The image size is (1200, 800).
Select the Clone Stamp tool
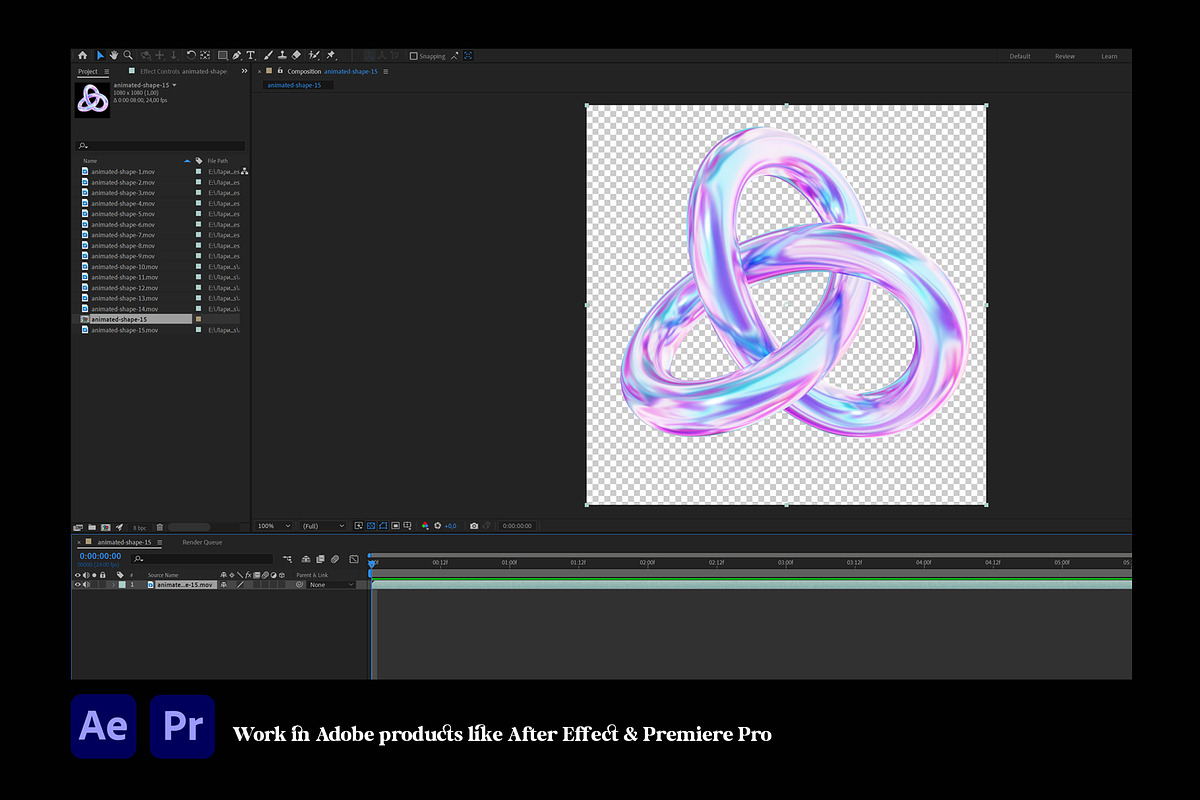pyautogui.click(x=282, y=55)
